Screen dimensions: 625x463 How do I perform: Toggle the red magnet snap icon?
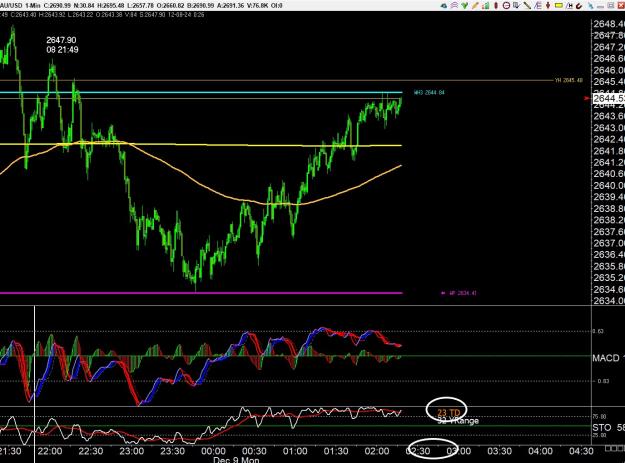[579, 6]
